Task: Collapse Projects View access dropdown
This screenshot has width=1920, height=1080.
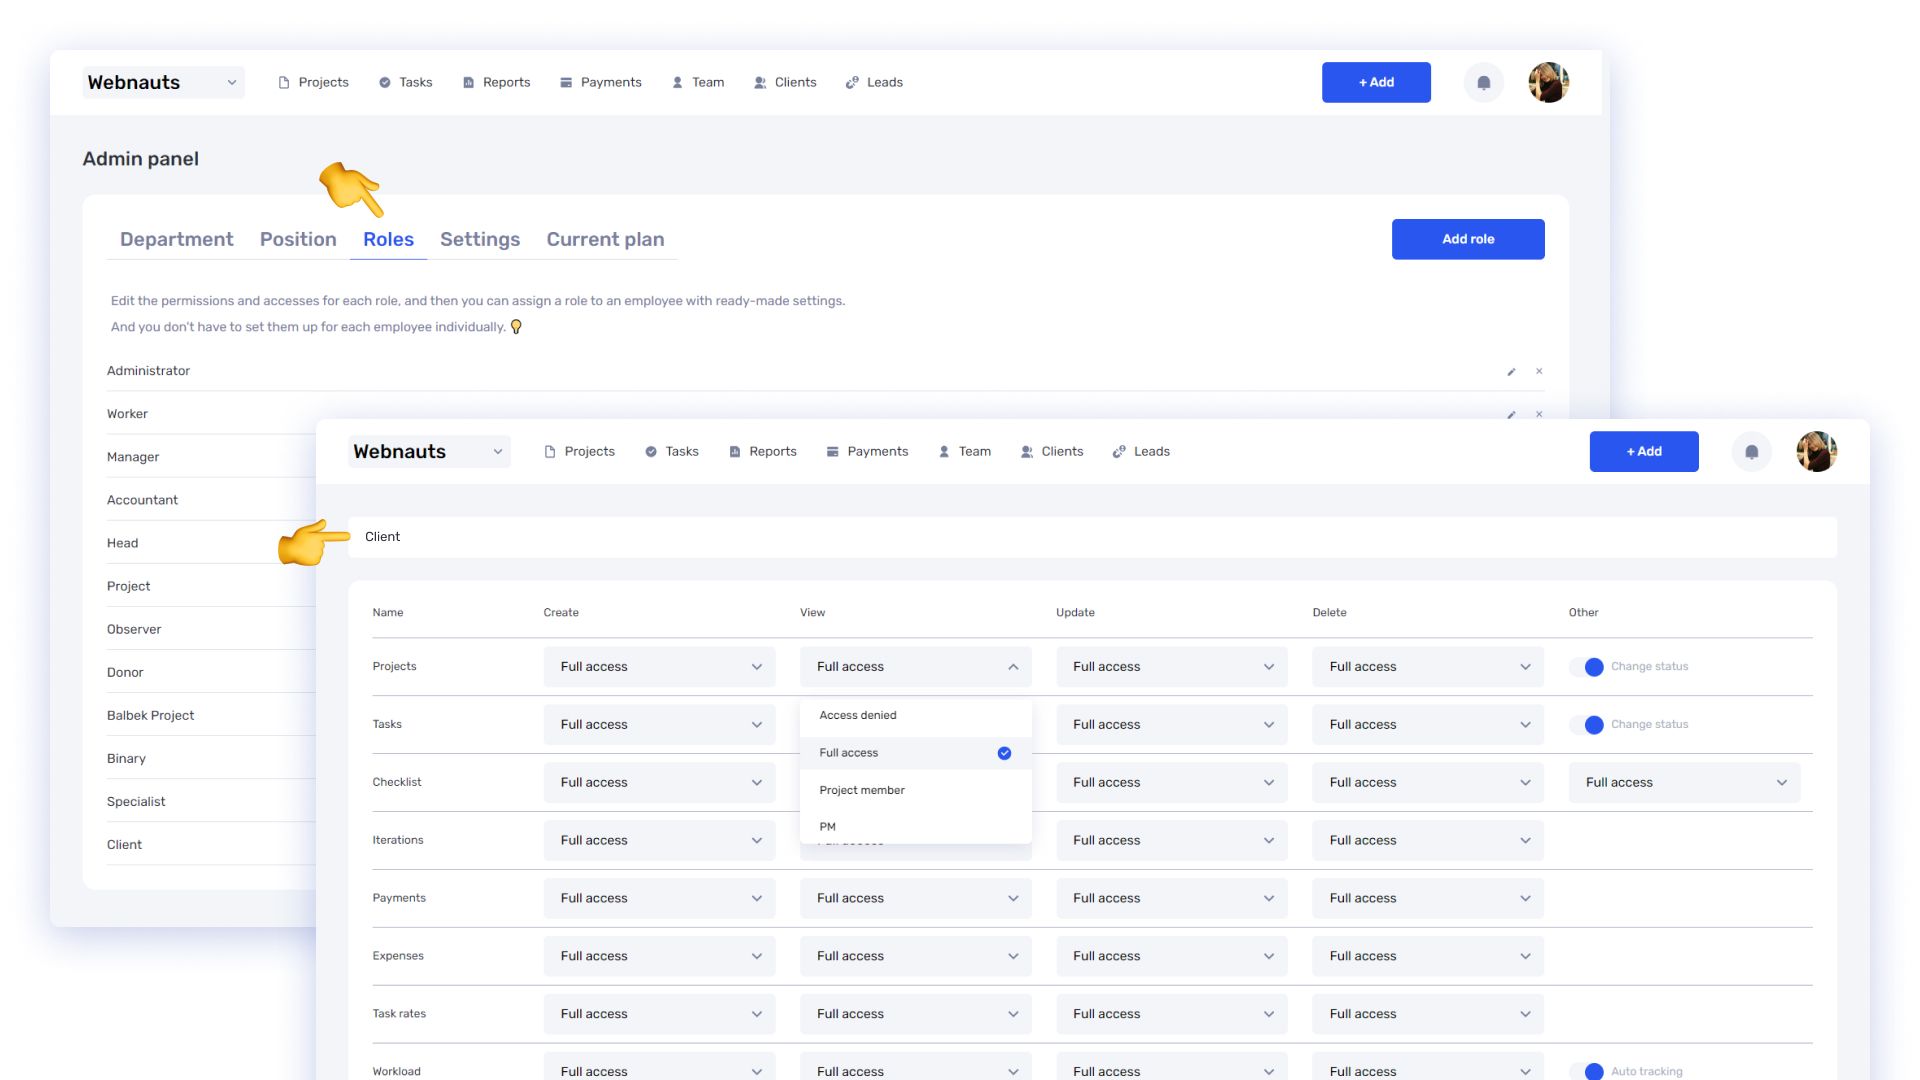Action: [916, 667]
